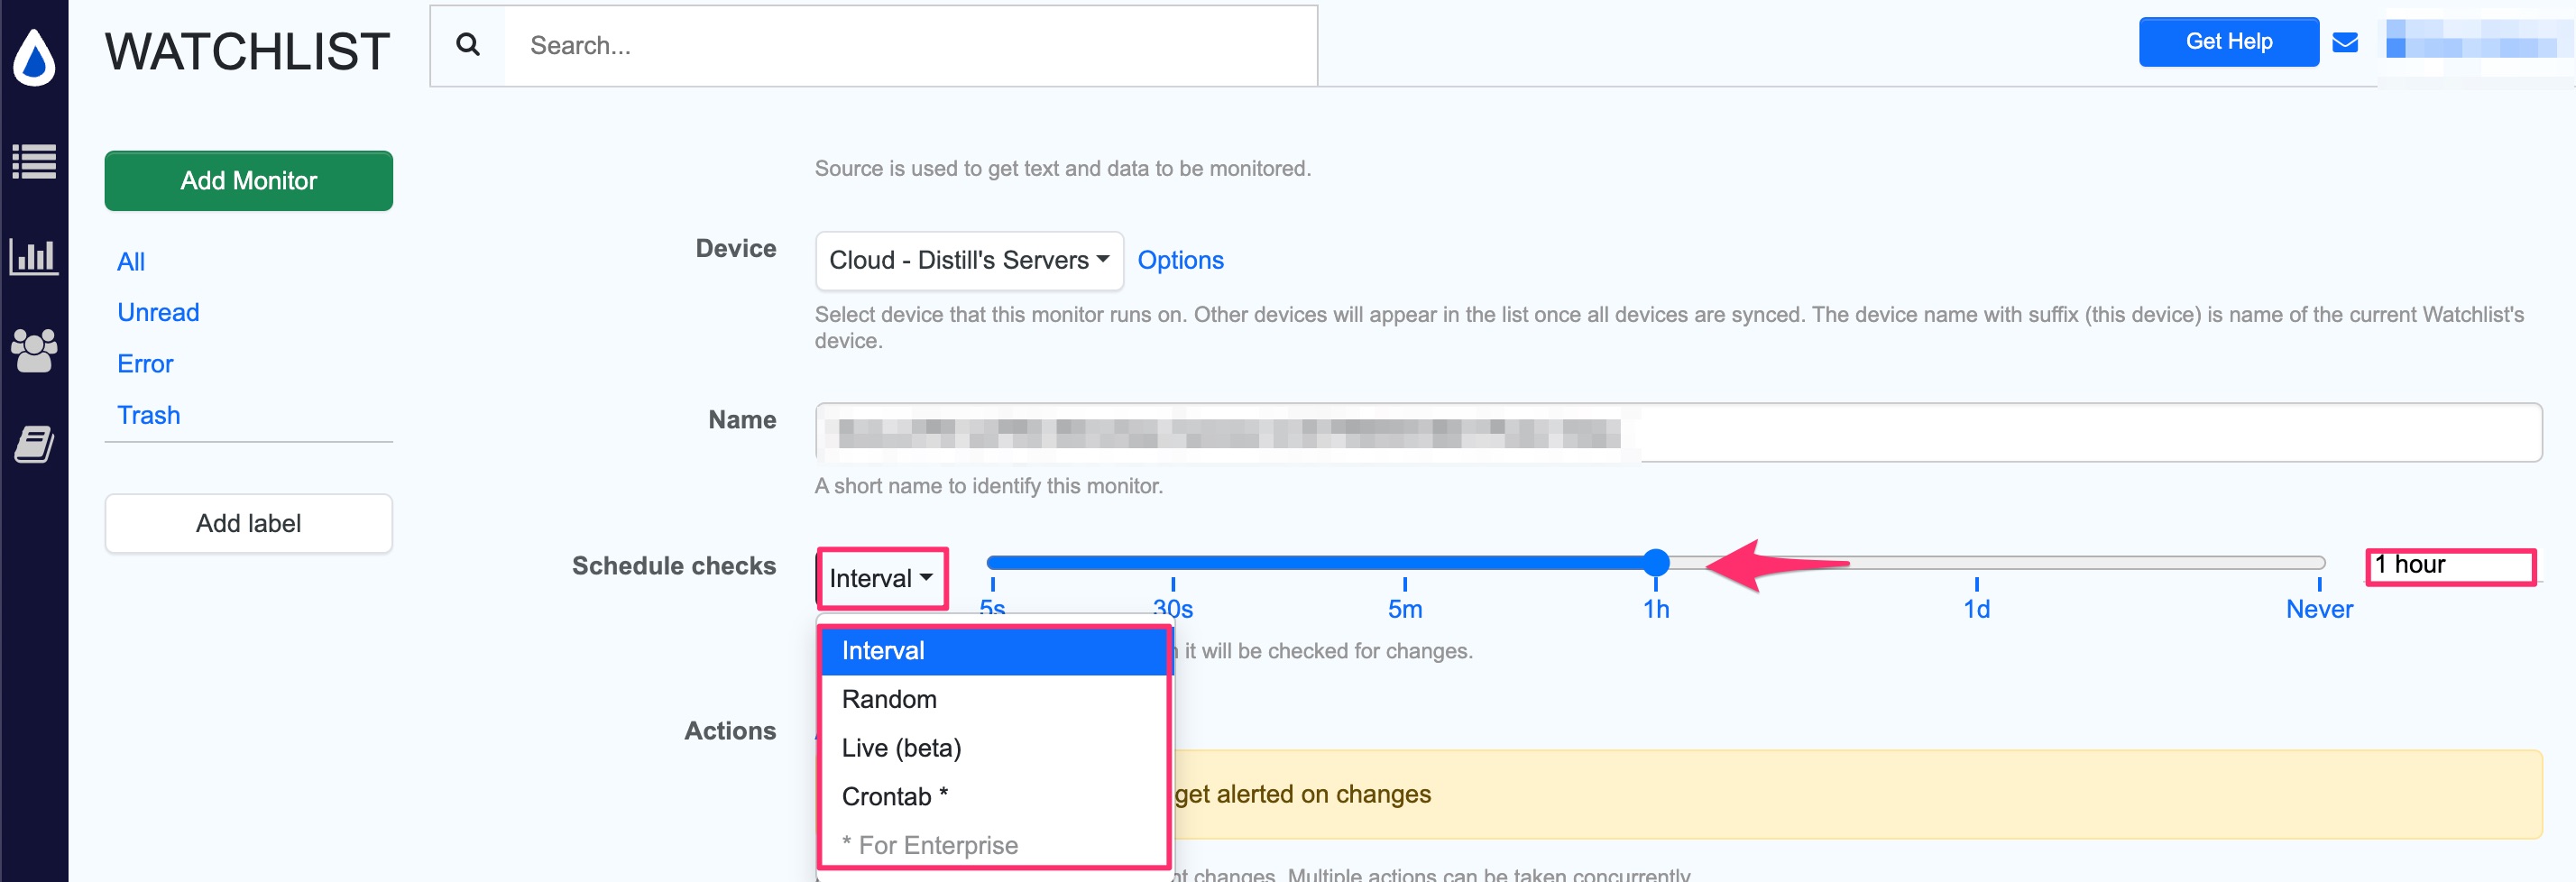Screen dimensions: 2576x882
Task: Click the envelope messages icon
Action: click(2345, 42)
